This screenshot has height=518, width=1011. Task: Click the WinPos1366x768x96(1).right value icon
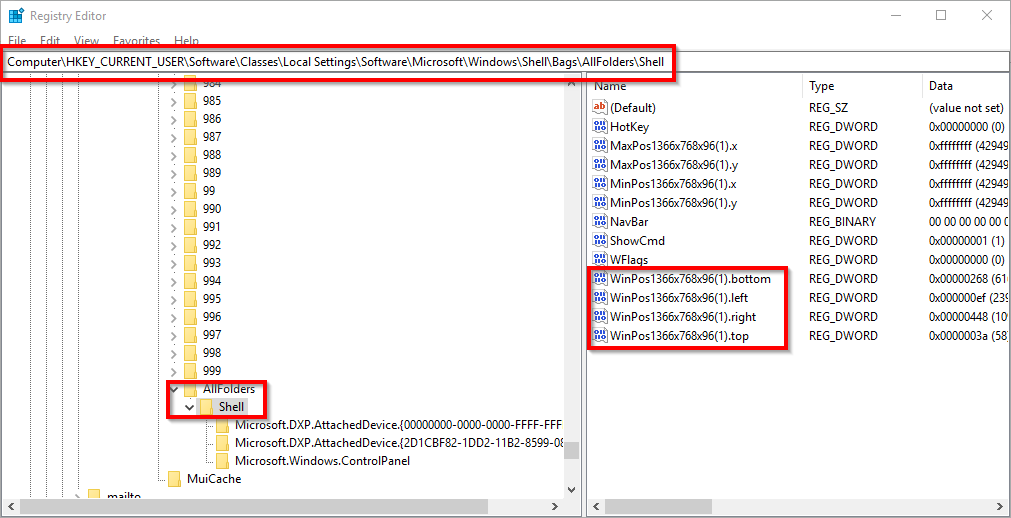coord(600,317)
